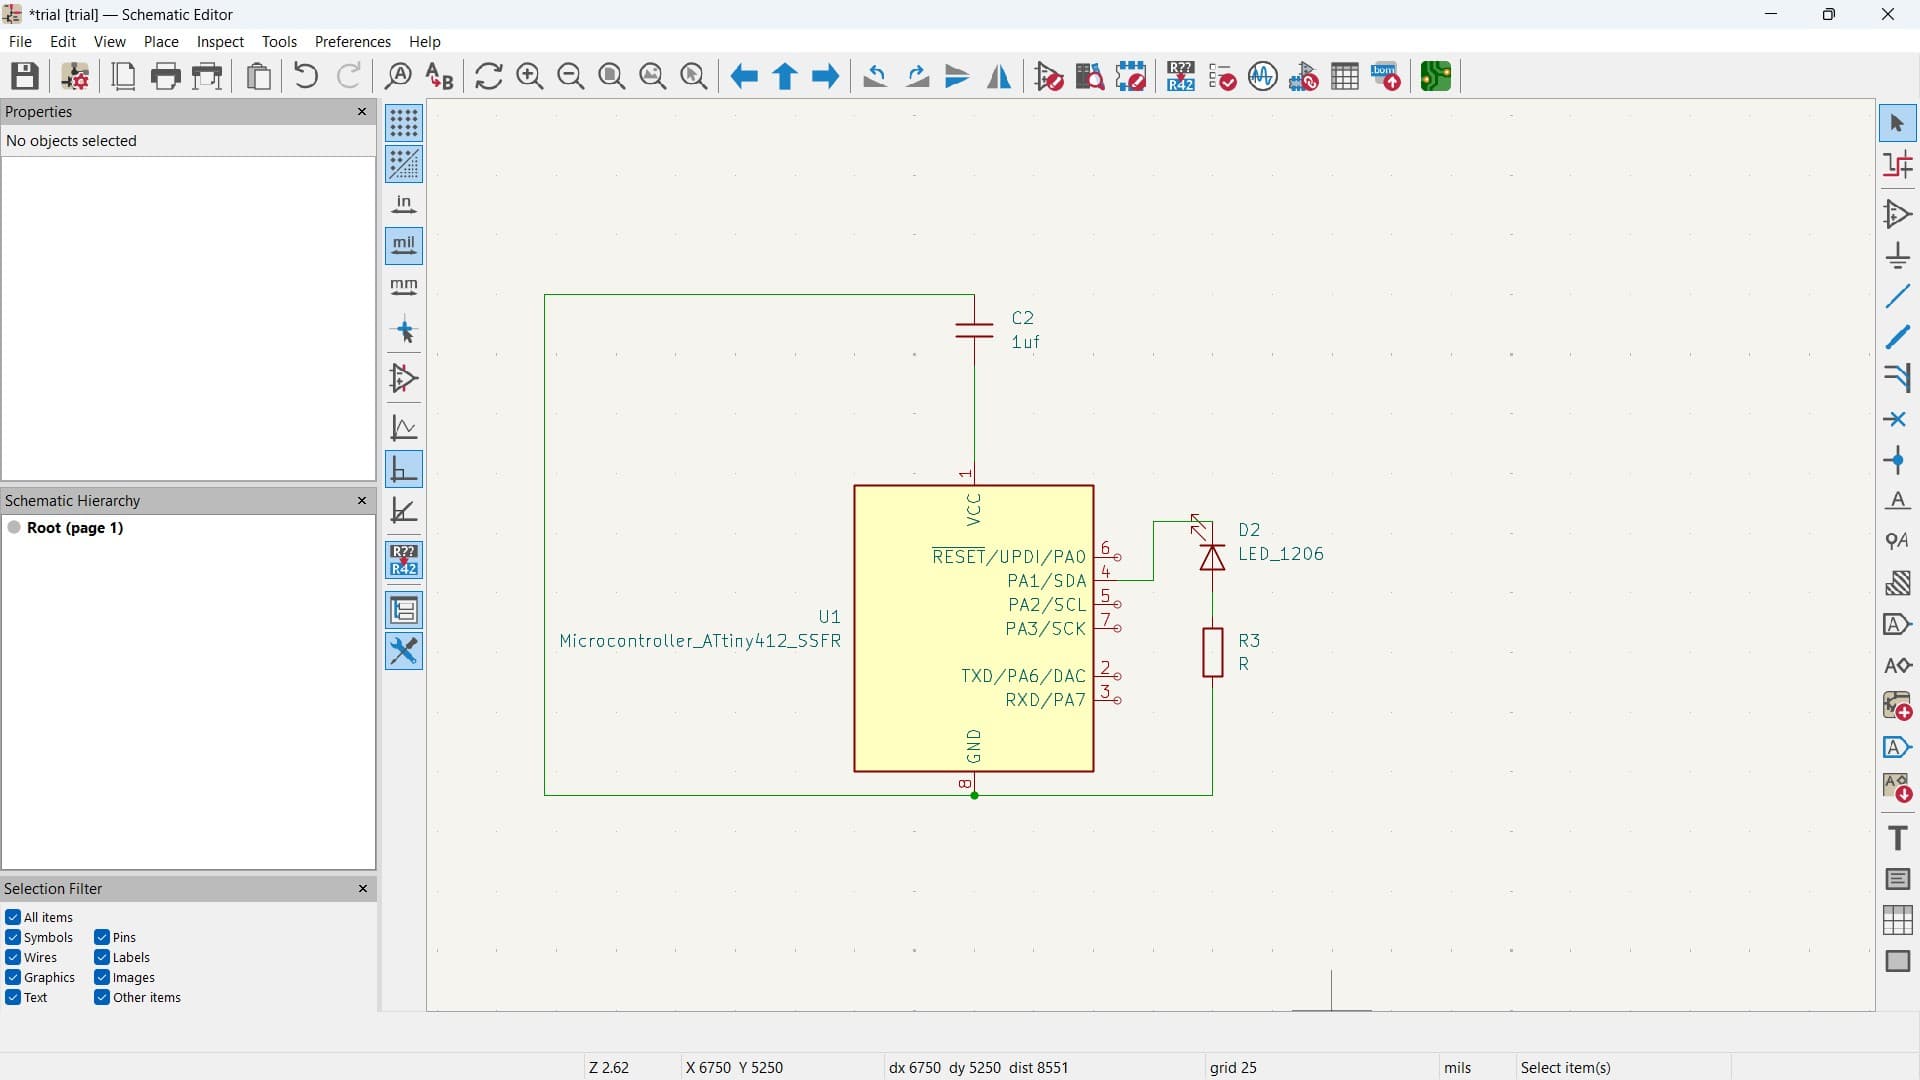Select the Place Junction tool
Image resolution: width=1920 pixels, height=1080 pixels.
click(1897, 461)
